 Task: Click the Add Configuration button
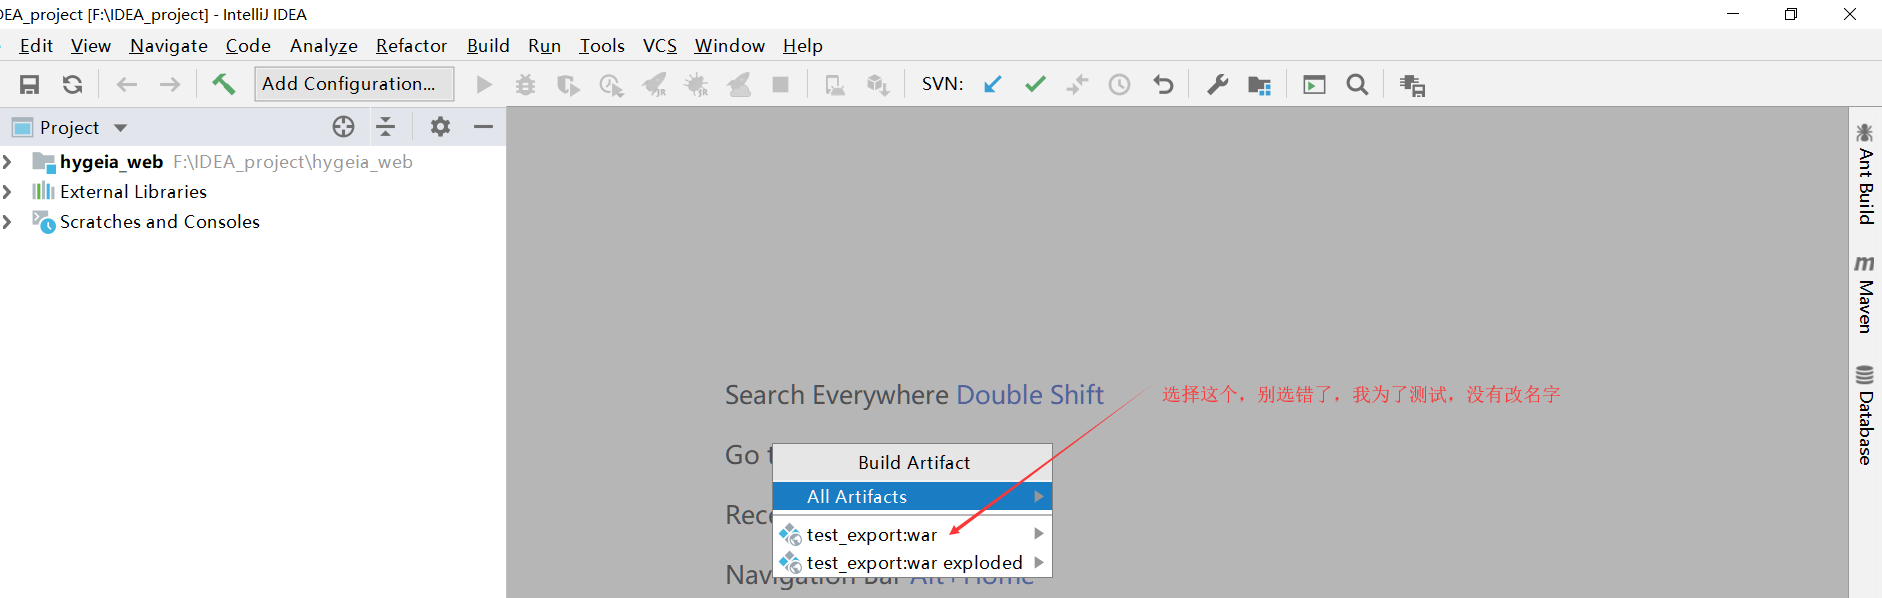354,84
